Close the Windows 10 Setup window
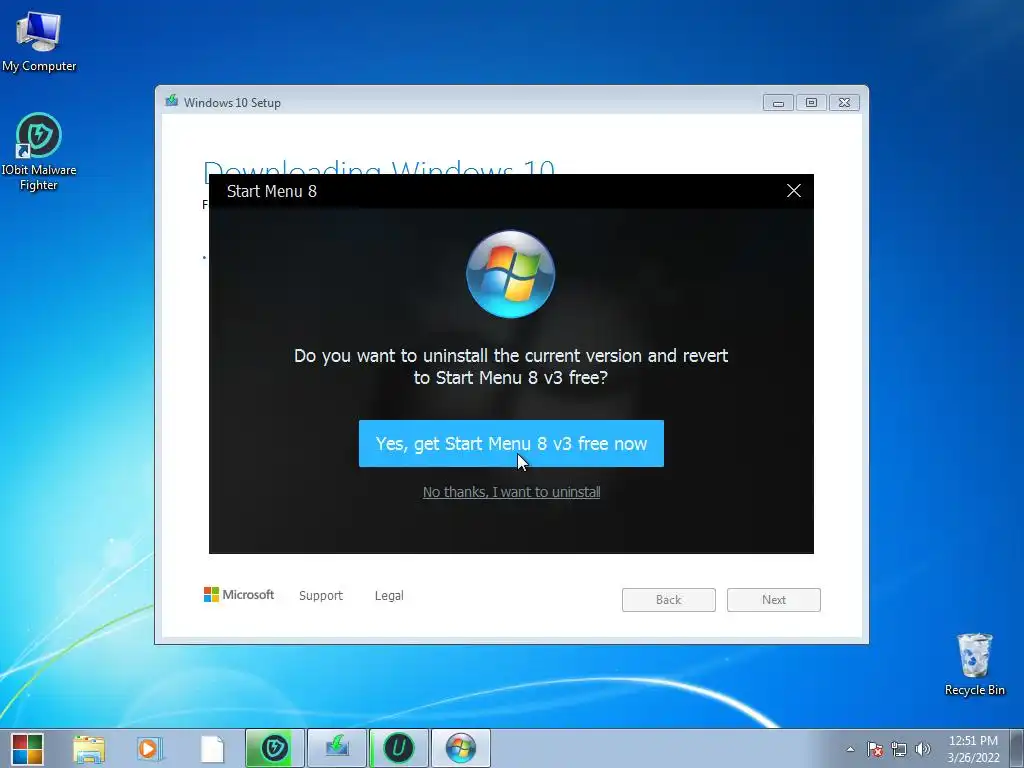This screenshot has width=1024, height=768. point(844,103)
